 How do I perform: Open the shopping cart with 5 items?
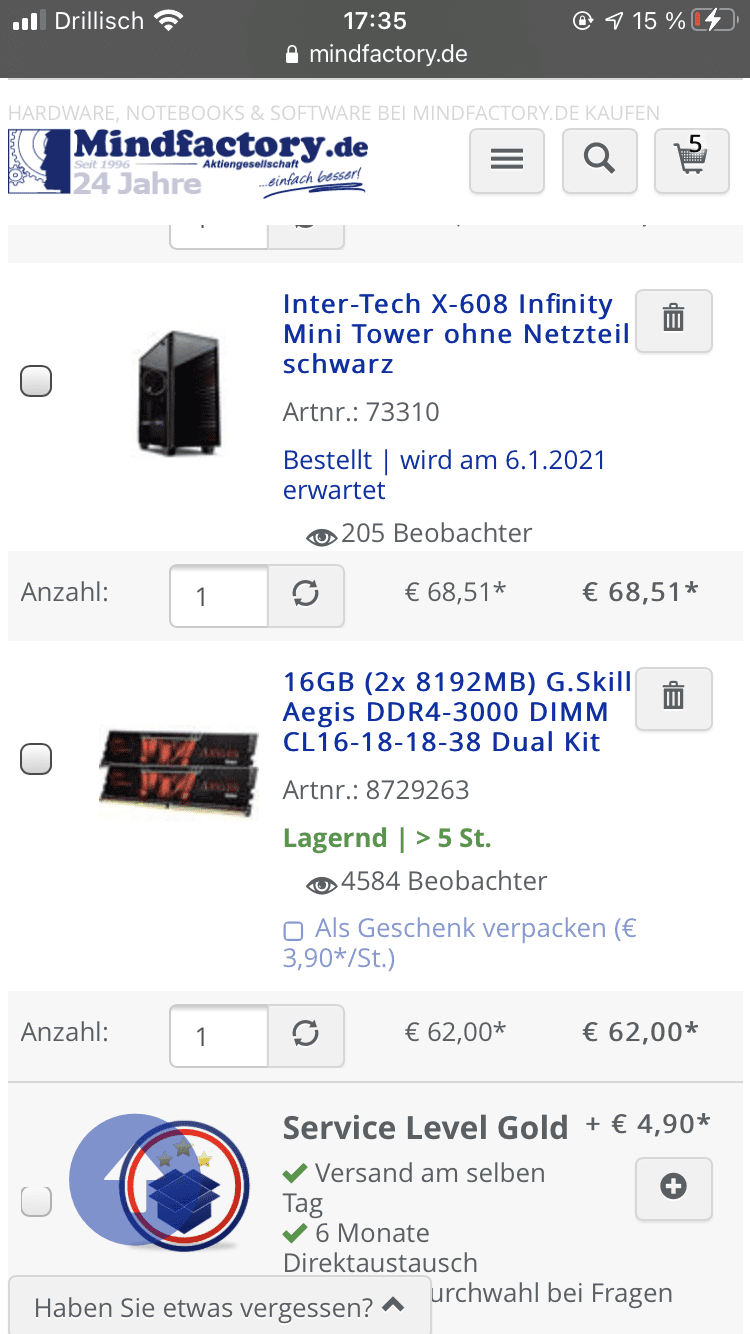[x=691, y=160]
